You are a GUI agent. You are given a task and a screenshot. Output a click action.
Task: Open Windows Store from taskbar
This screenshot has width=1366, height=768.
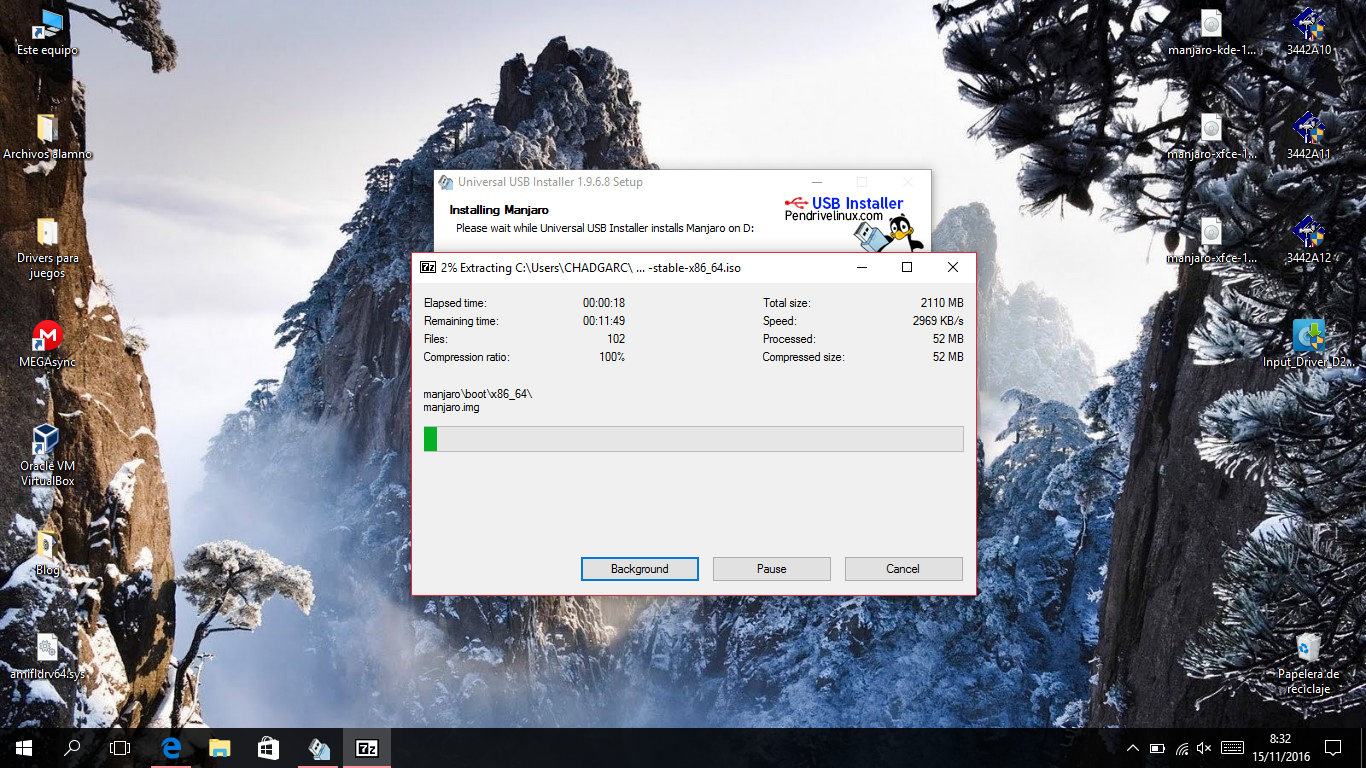[x=268, y=748]
